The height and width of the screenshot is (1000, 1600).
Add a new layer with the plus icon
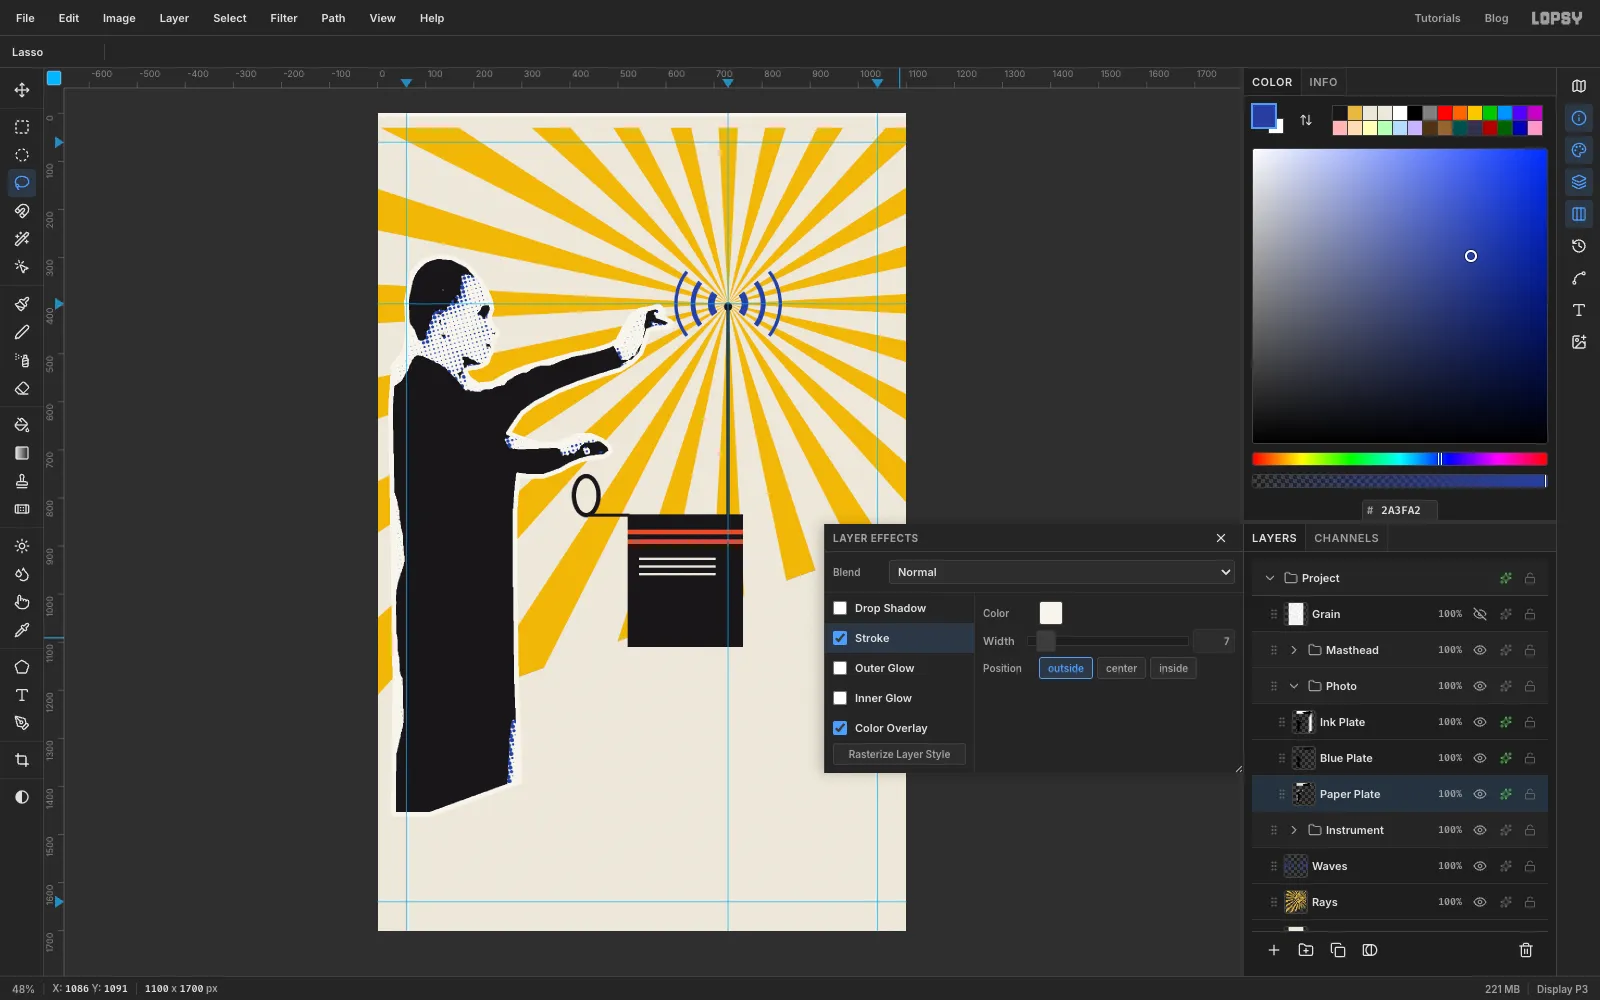point(1274,950)
